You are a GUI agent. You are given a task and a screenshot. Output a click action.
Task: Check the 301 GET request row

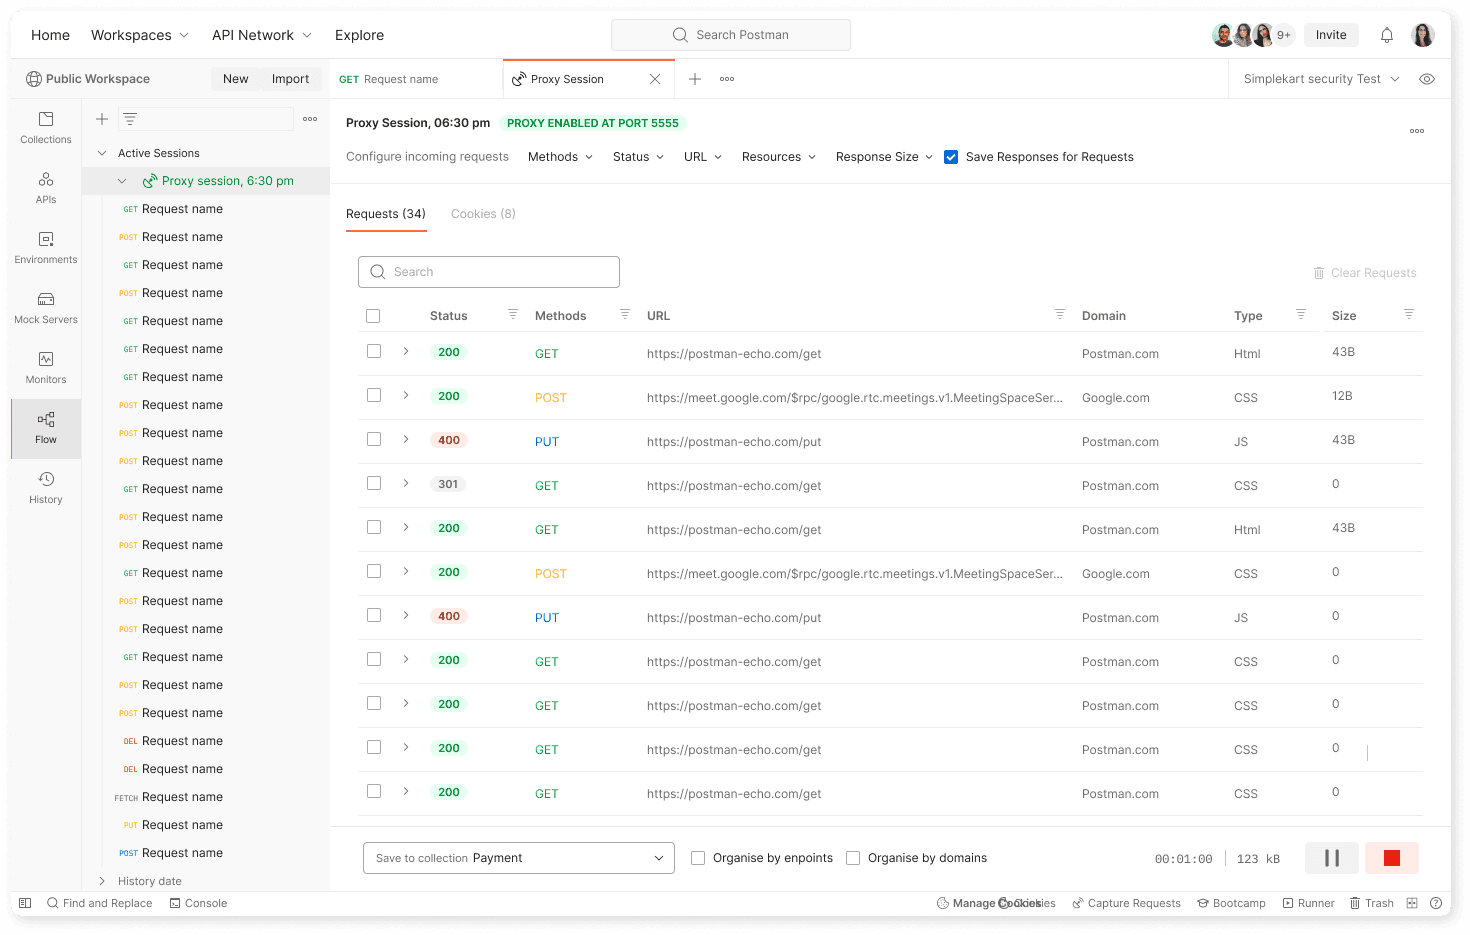(x=374, y=483)
